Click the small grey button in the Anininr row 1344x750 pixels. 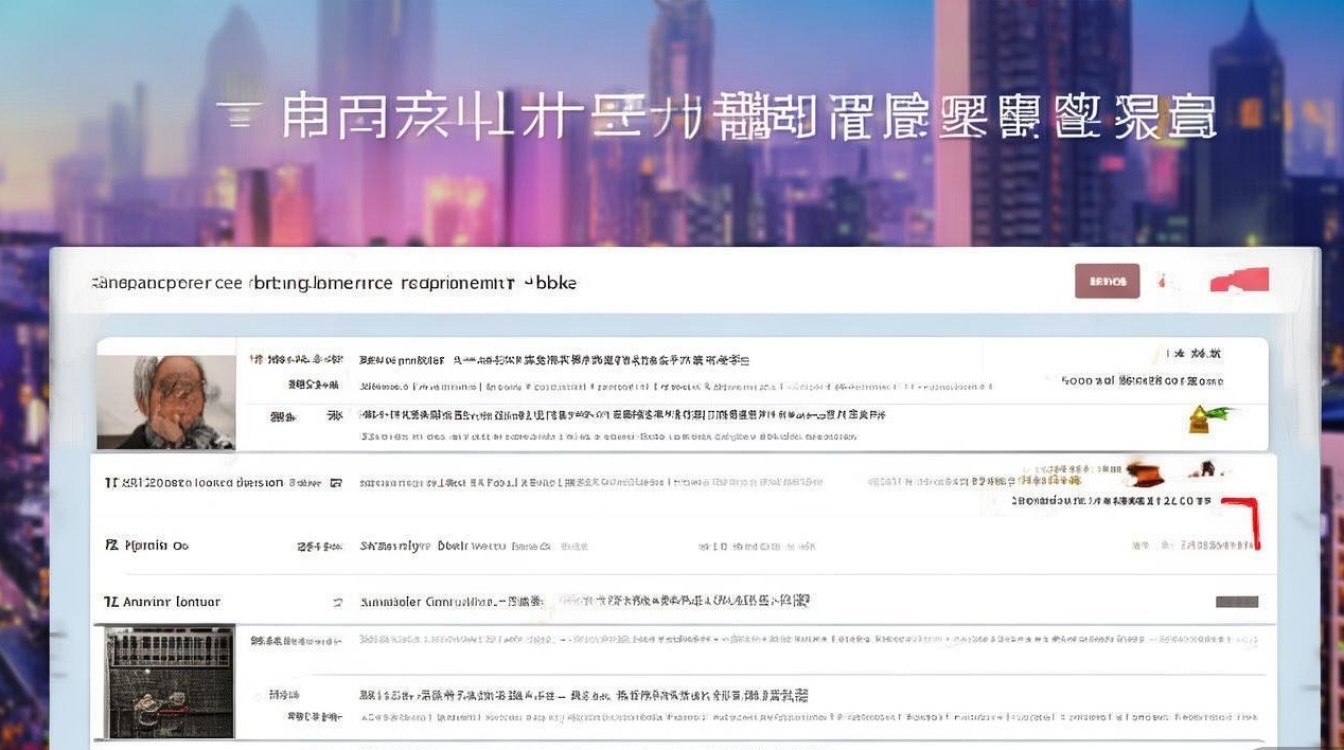(x=1236, y=602)
